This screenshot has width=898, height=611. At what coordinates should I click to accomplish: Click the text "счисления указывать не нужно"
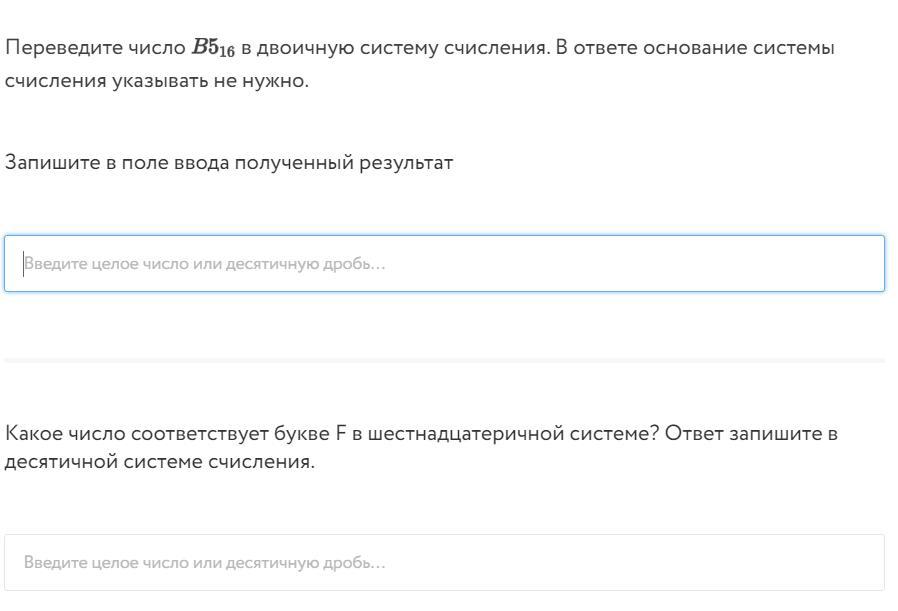click(157, 81)
